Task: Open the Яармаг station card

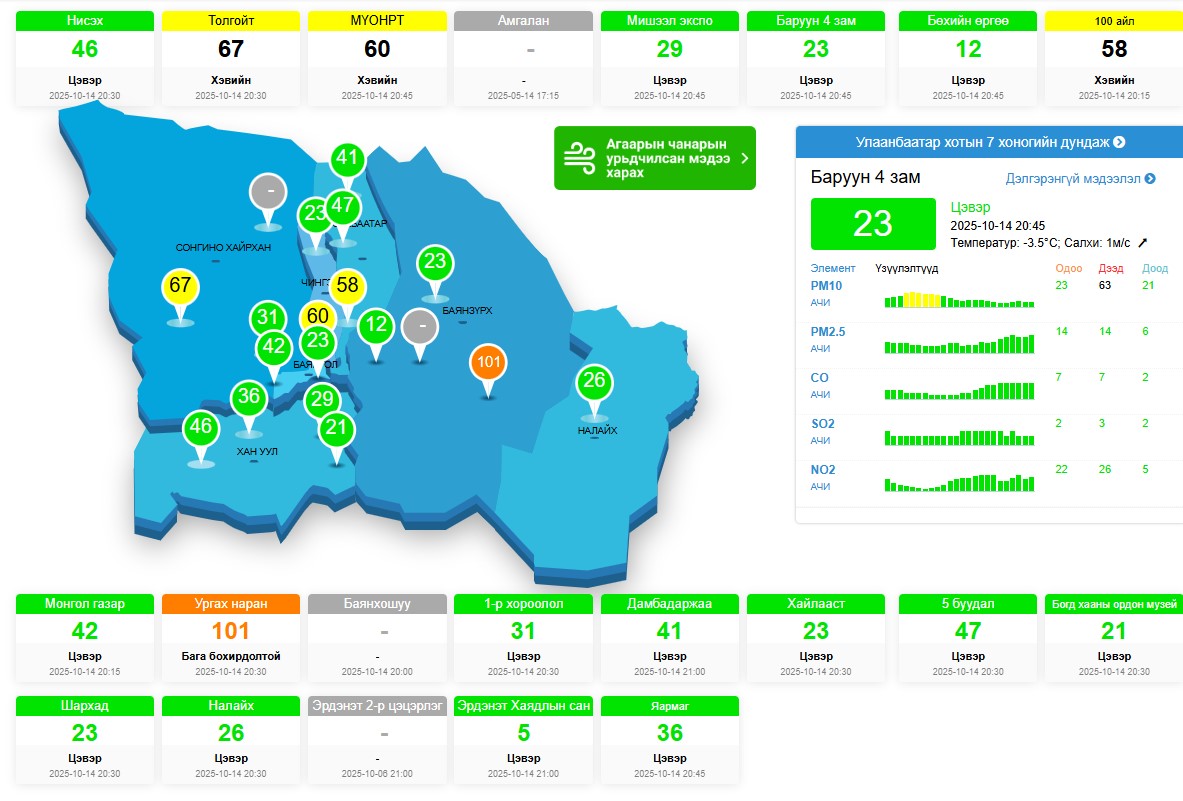Action: (x=670, y=742)
